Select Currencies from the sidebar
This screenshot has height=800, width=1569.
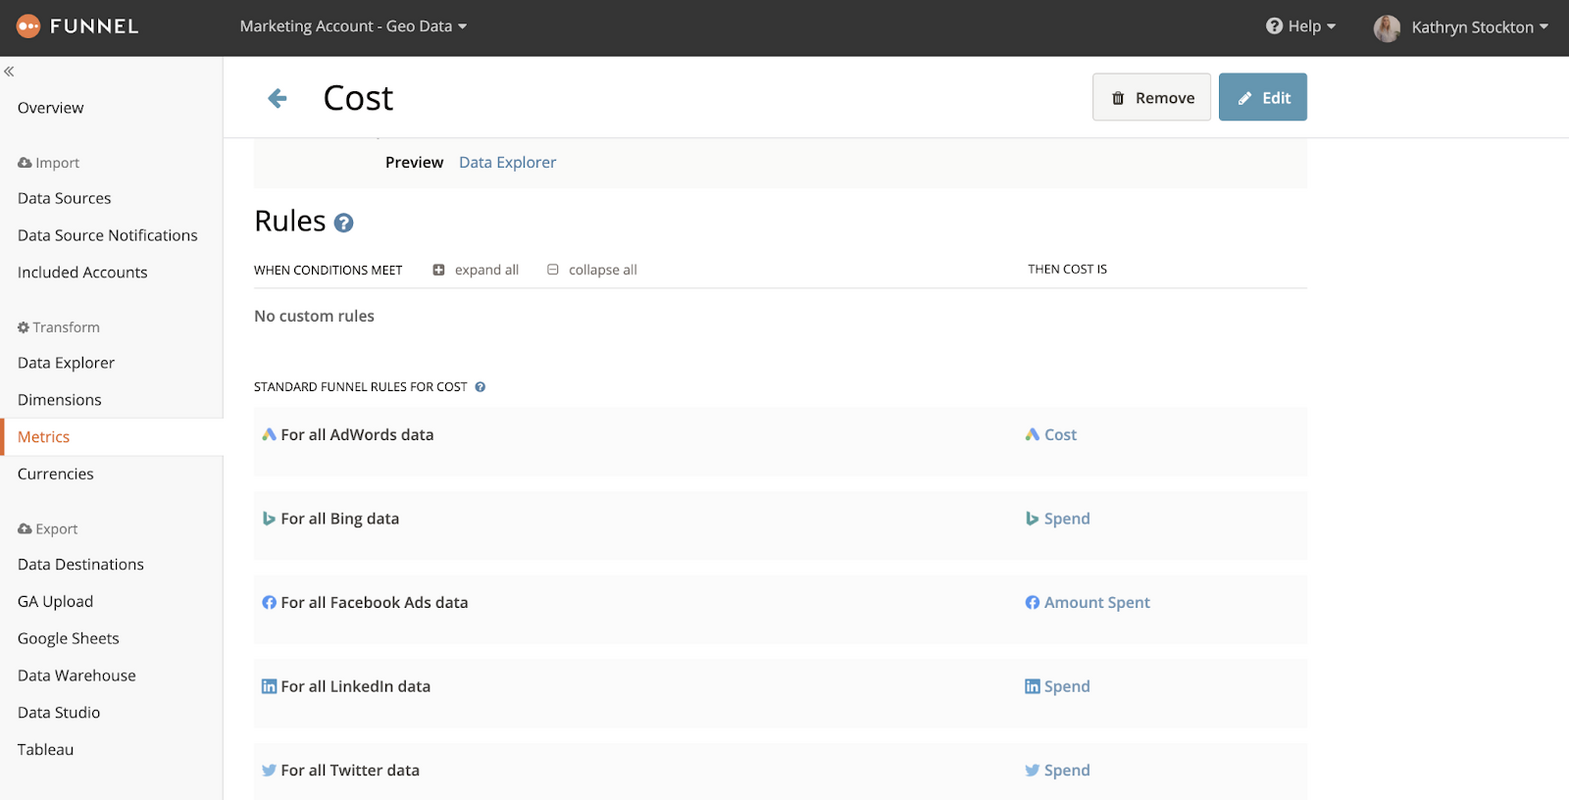point(56,474)
